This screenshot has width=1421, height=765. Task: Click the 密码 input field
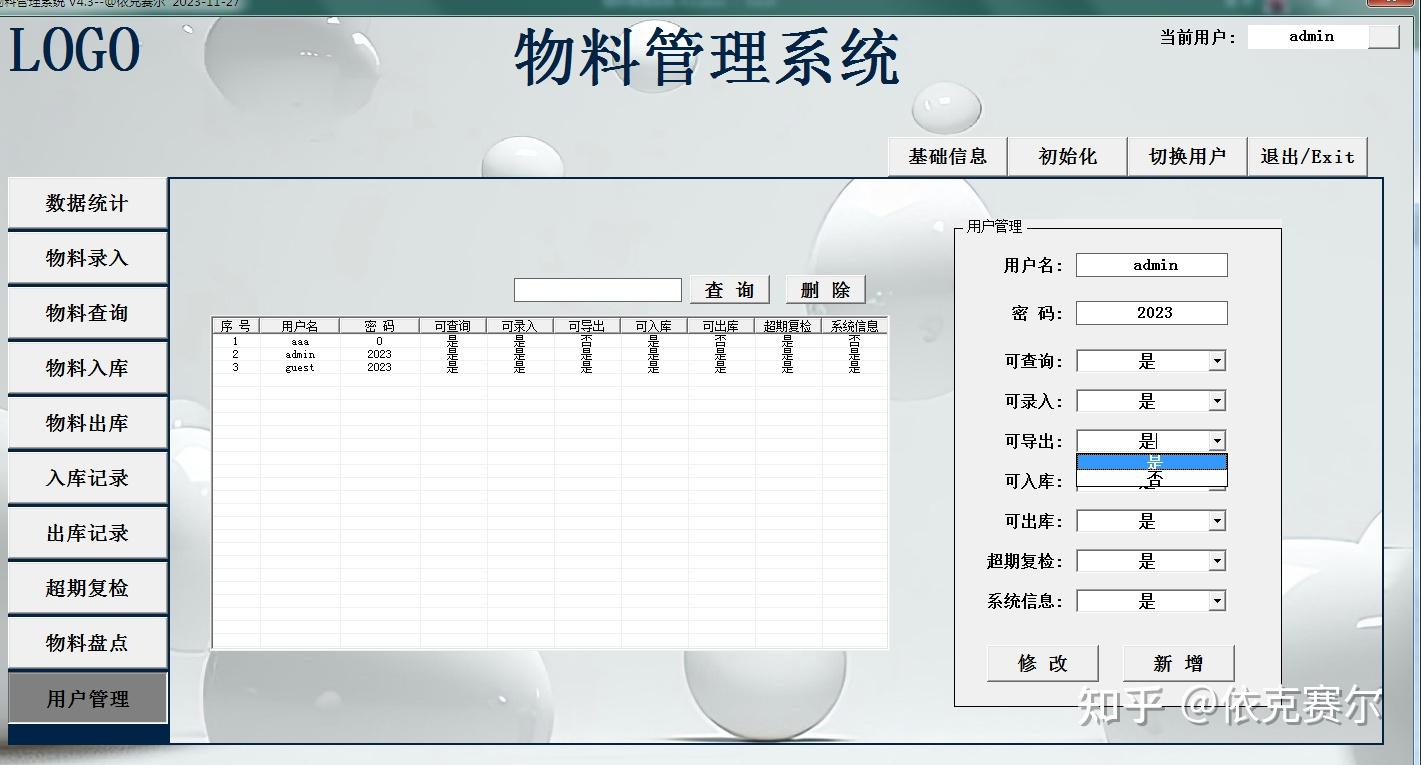(1152, 313)
